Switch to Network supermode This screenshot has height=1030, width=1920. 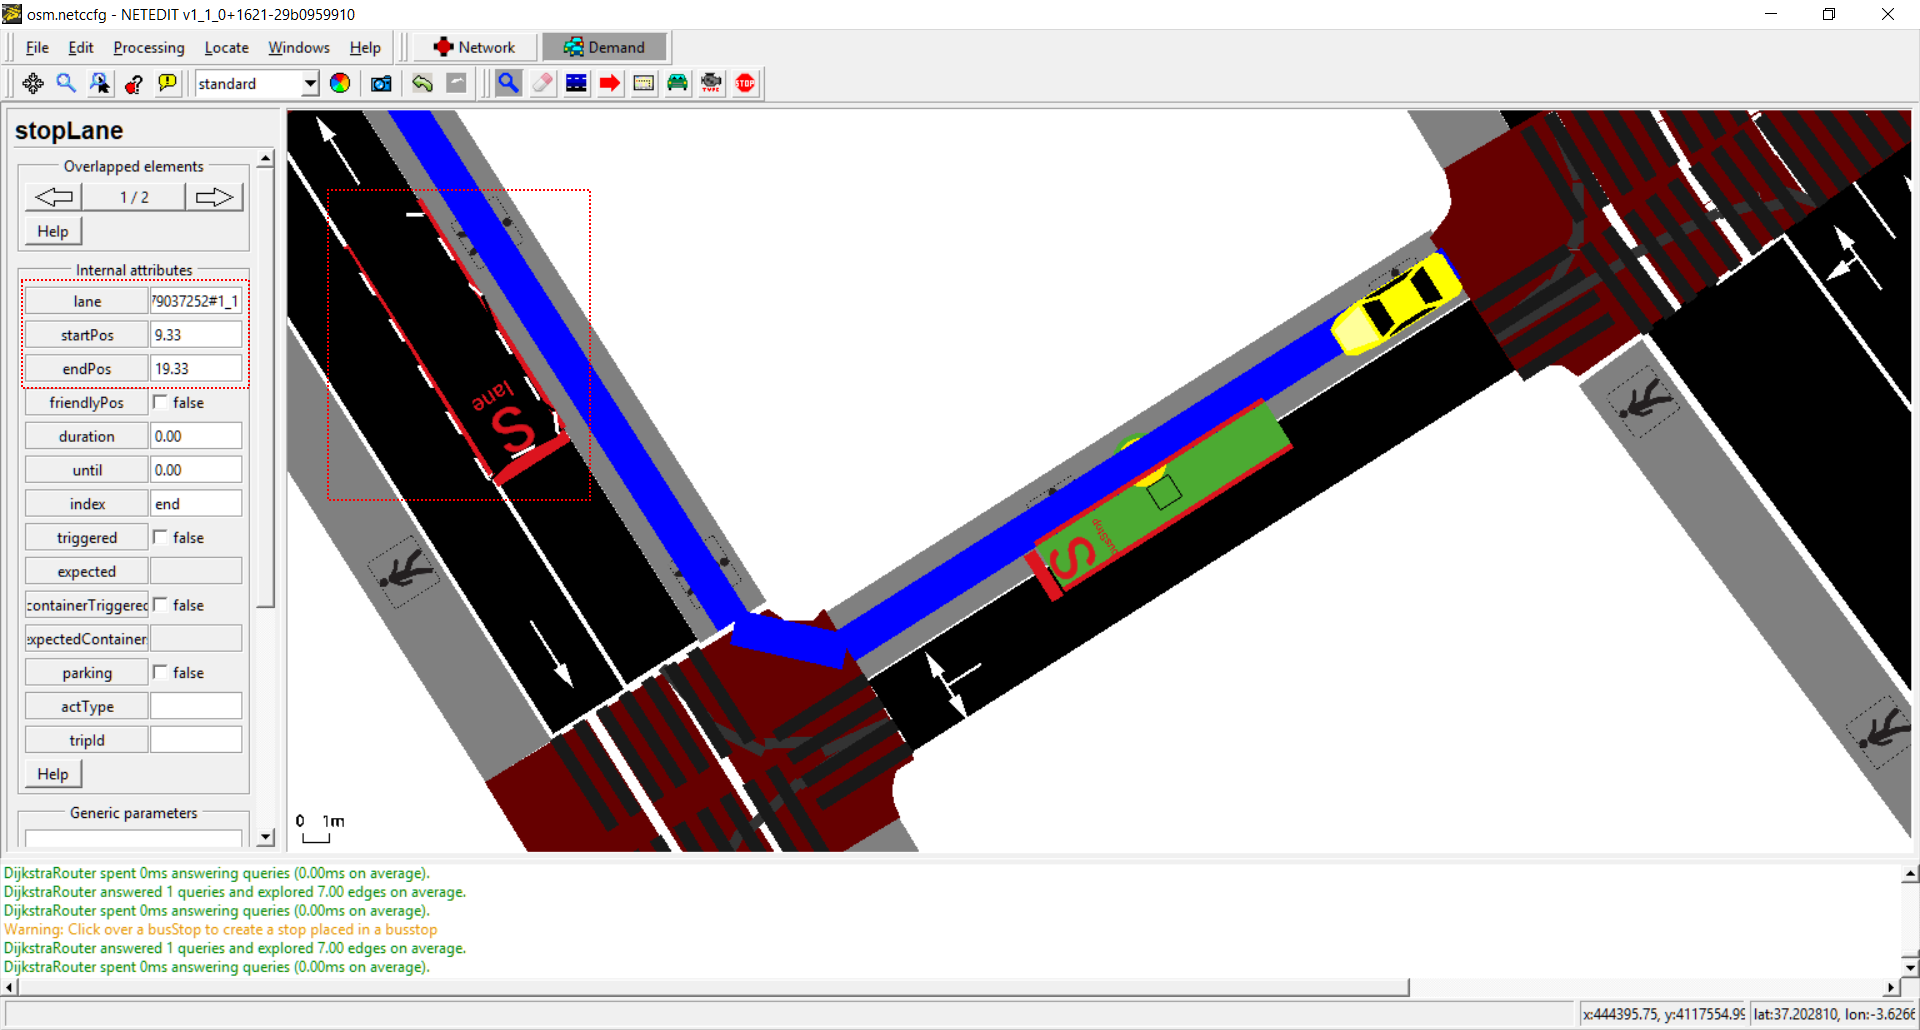pos(475,47)
